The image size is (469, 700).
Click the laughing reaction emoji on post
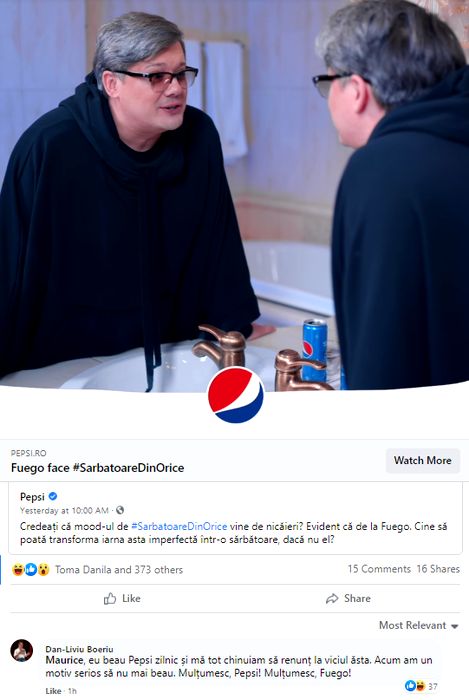[18, 569]
